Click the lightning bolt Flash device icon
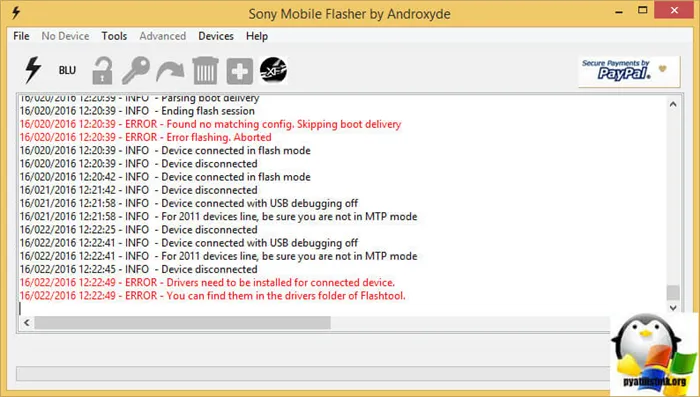Screen dimensions: 700x397 click(x=33, y=70)
